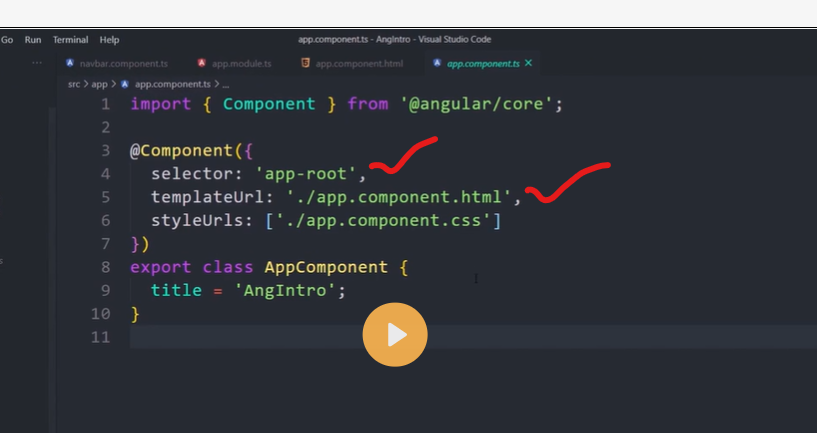Click the Angular icon on app.module.ts tab

tap(202, 63)
